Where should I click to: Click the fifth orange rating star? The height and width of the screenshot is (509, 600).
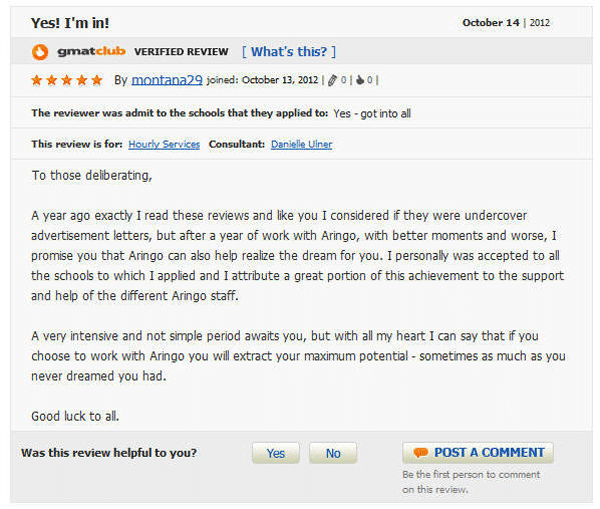(x=97, y=80)
